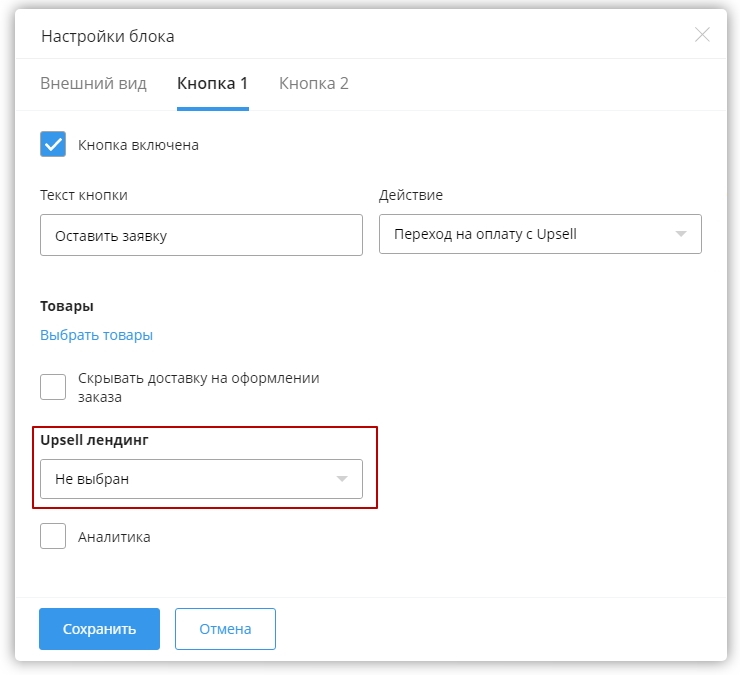Tick the Аналитика checkbox

tap(53, 537)
